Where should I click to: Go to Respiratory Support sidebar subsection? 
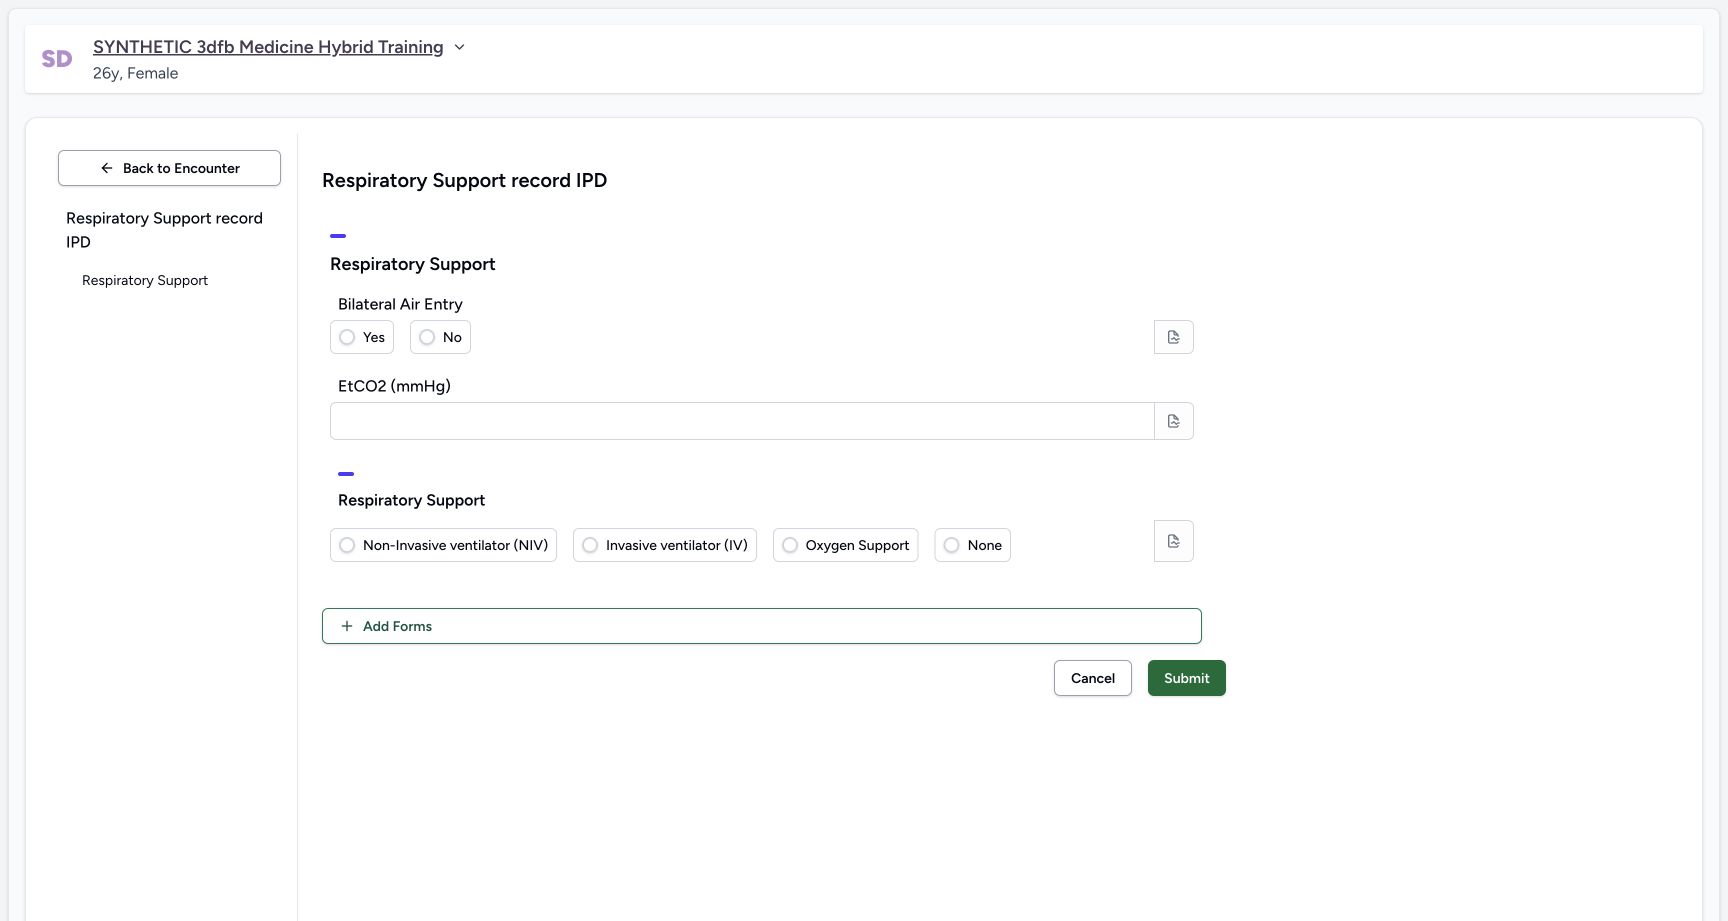click(145, 280)
